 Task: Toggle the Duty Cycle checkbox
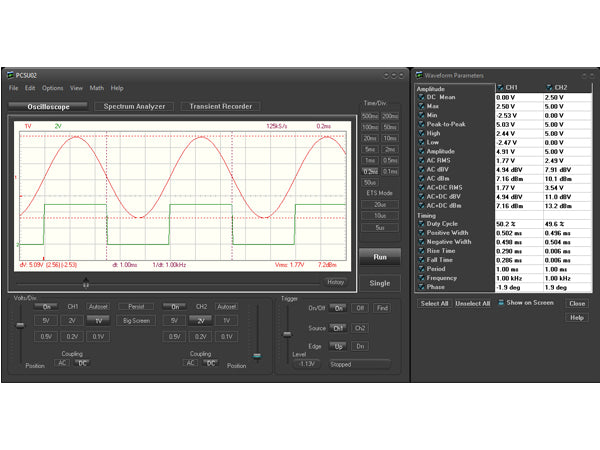(x=419, y=223)
